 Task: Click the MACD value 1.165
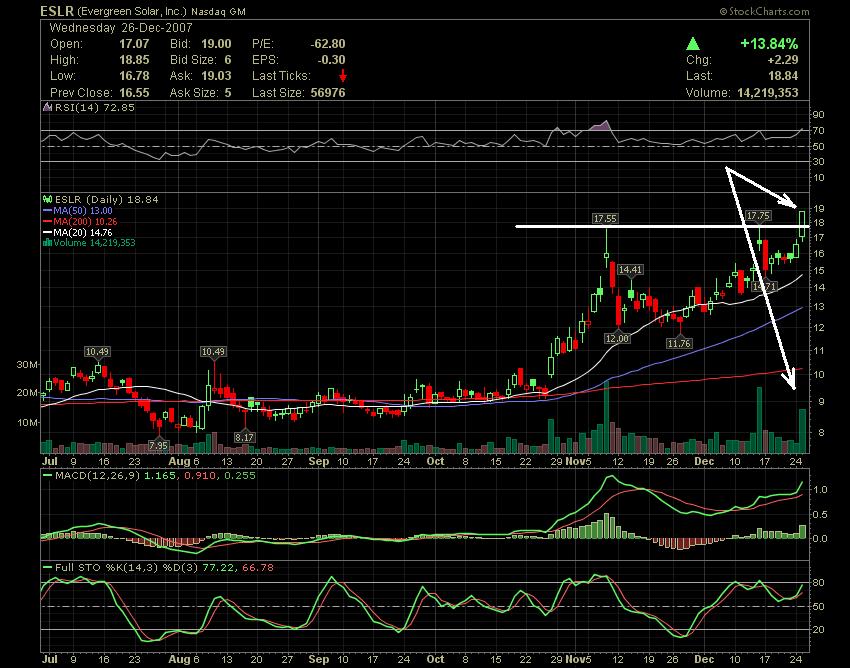[160, 476]
